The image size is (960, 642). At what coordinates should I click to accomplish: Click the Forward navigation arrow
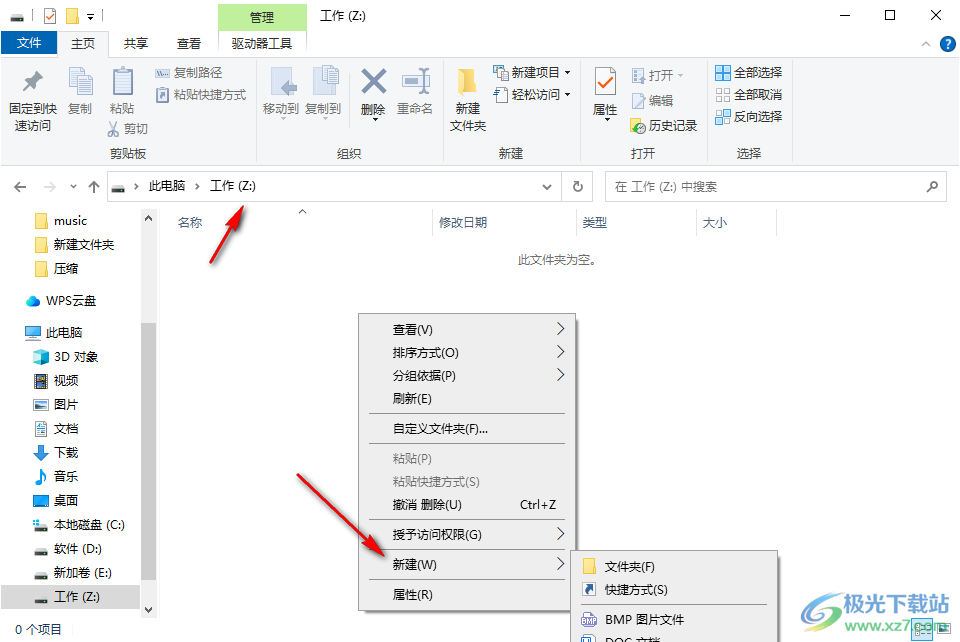(50, 187)
